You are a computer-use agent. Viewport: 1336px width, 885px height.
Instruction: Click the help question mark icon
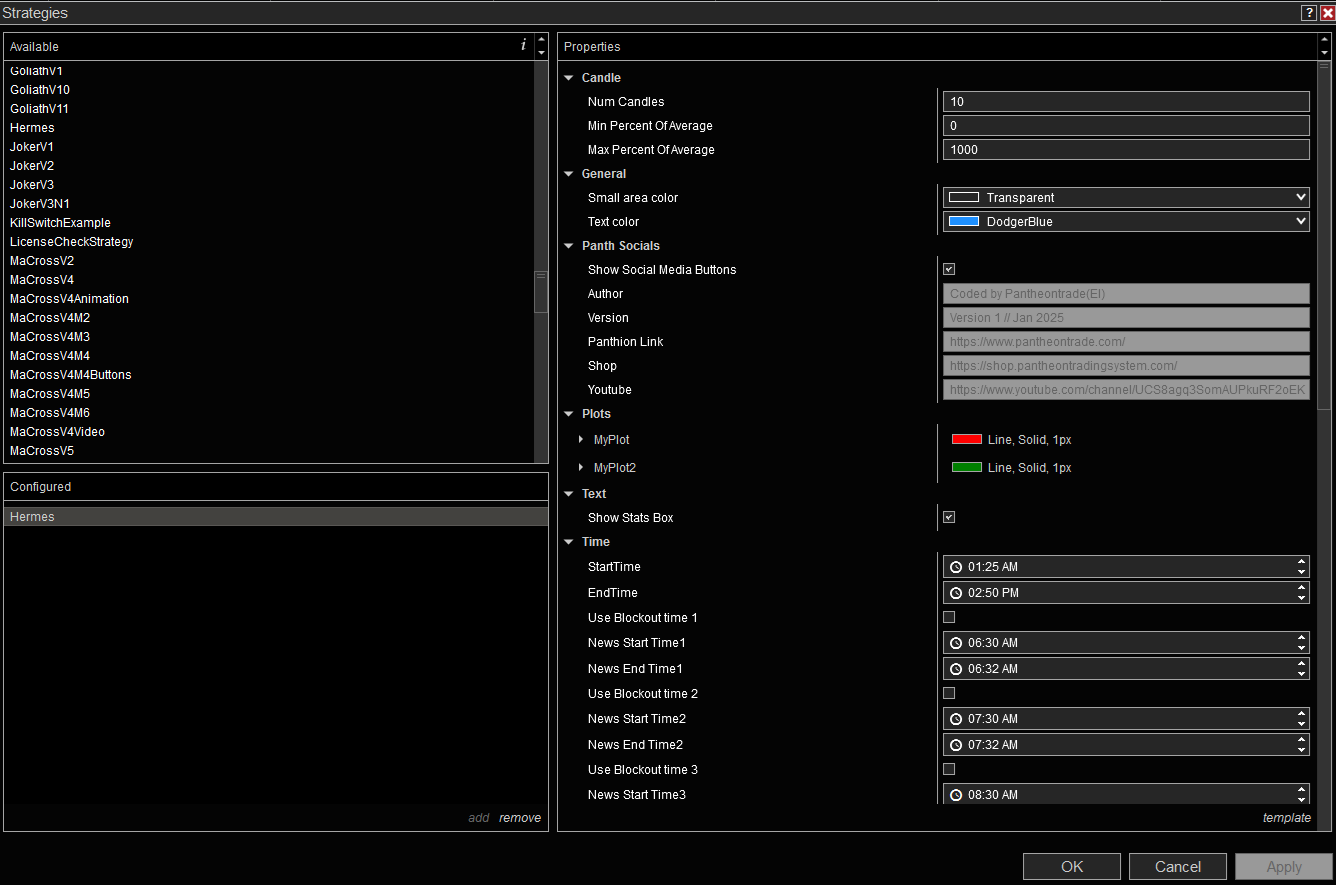(x=1308, y=13)
